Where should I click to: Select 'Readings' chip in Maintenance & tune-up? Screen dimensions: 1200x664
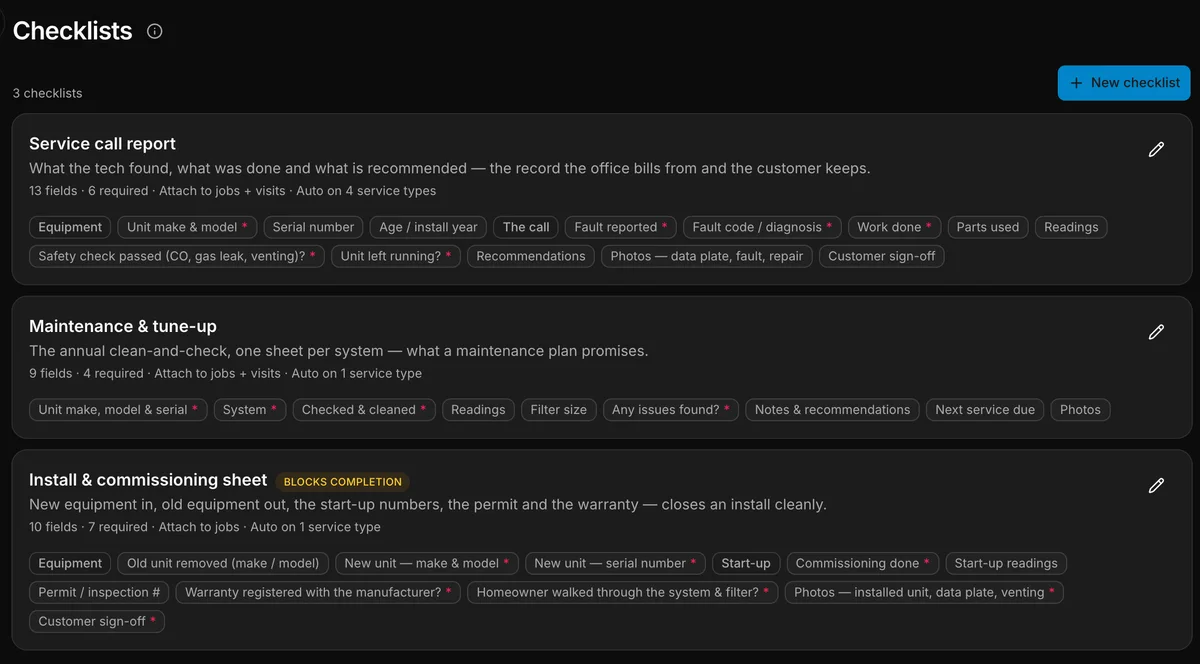coord(478,409)
